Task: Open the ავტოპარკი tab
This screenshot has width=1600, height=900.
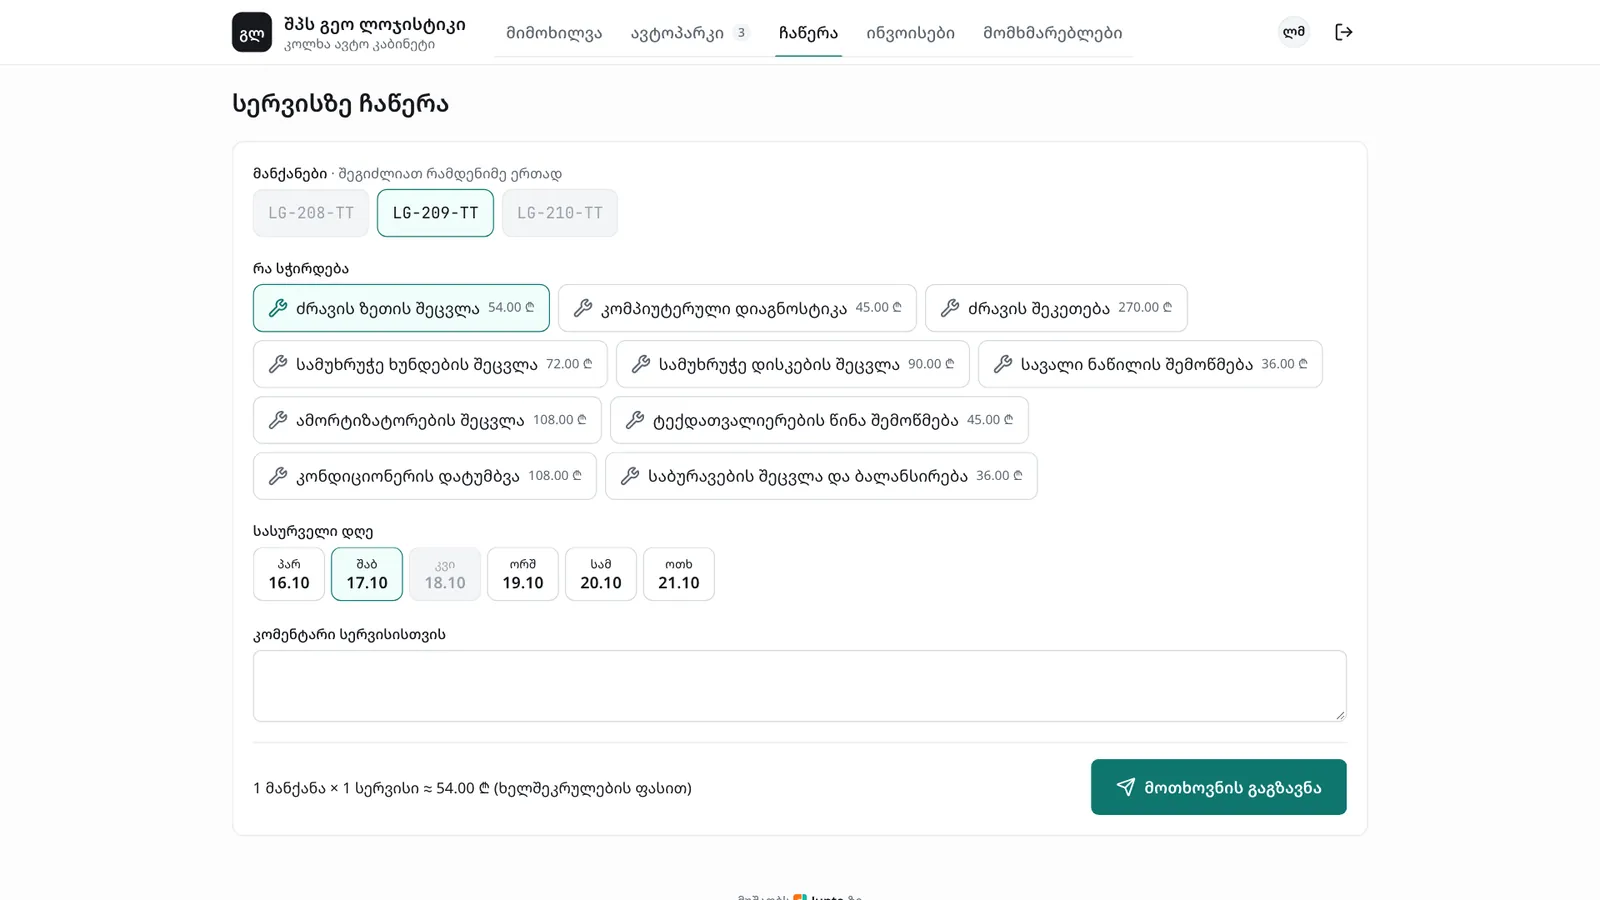Action: pyautogui.click(x=690, y=33)
